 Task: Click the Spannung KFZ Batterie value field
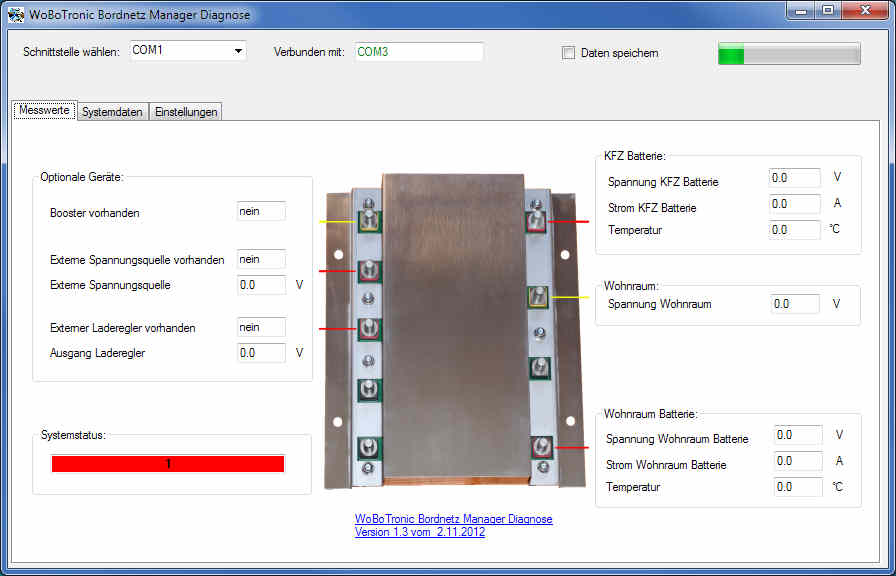tap(794, 178)
